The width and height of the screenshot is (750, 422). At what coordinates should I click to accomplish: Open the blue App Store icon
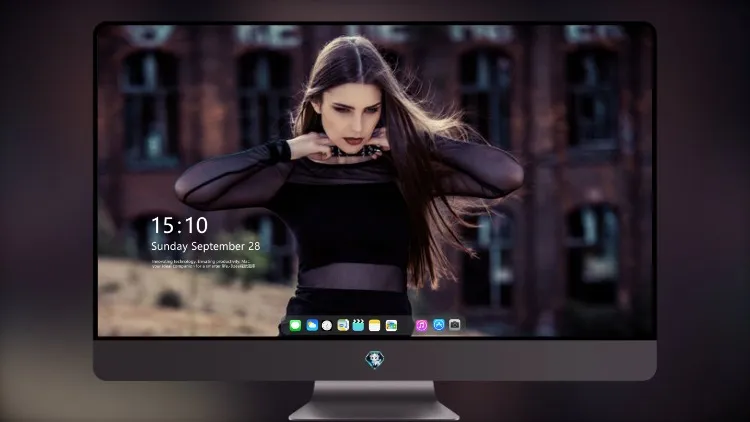439,325
